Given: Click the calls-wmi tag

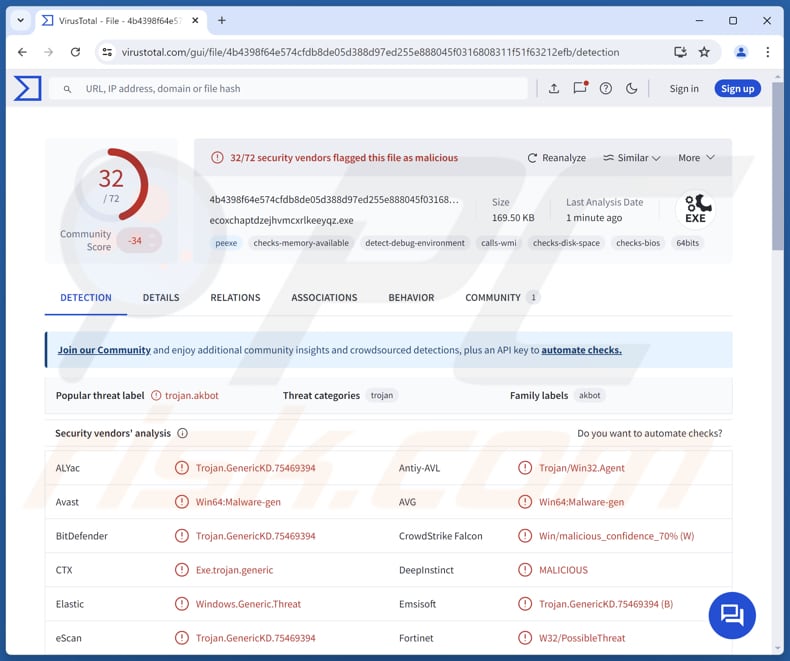Looking at the screenshot, I should 499,243.
